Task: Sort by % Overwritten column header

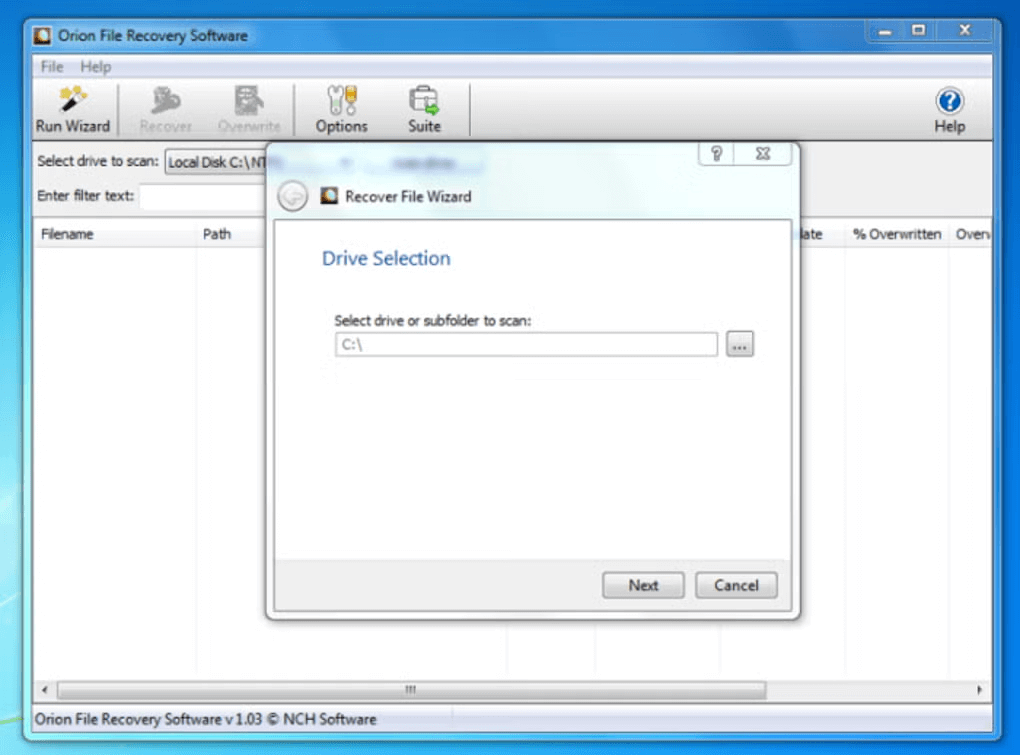Action: (x=896, y=234)
